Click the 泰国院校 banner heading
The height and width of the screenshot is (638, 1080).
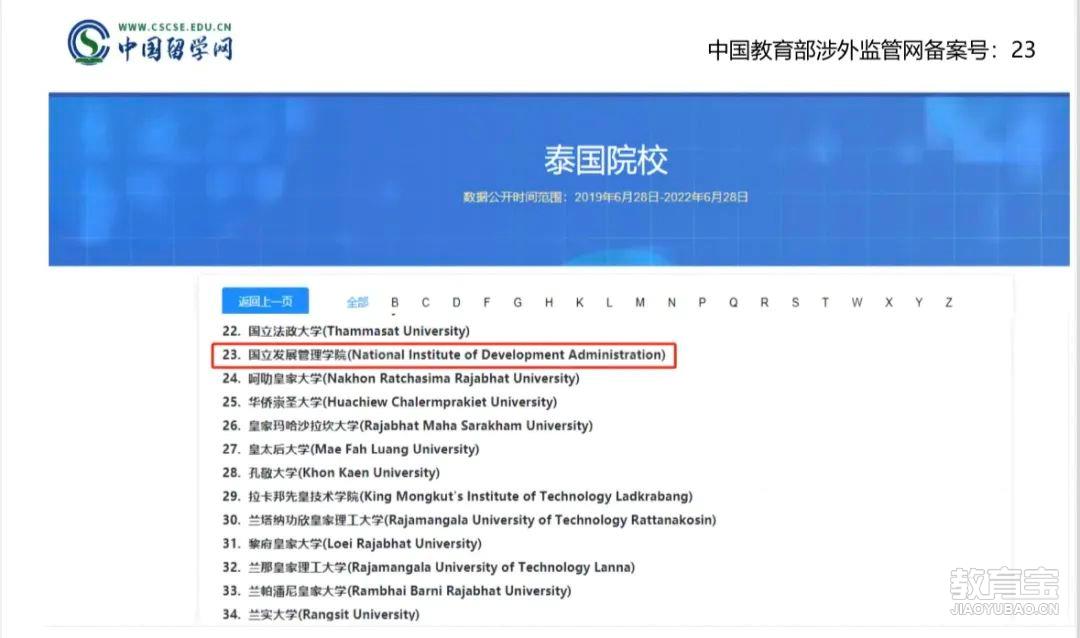point(605,160)
